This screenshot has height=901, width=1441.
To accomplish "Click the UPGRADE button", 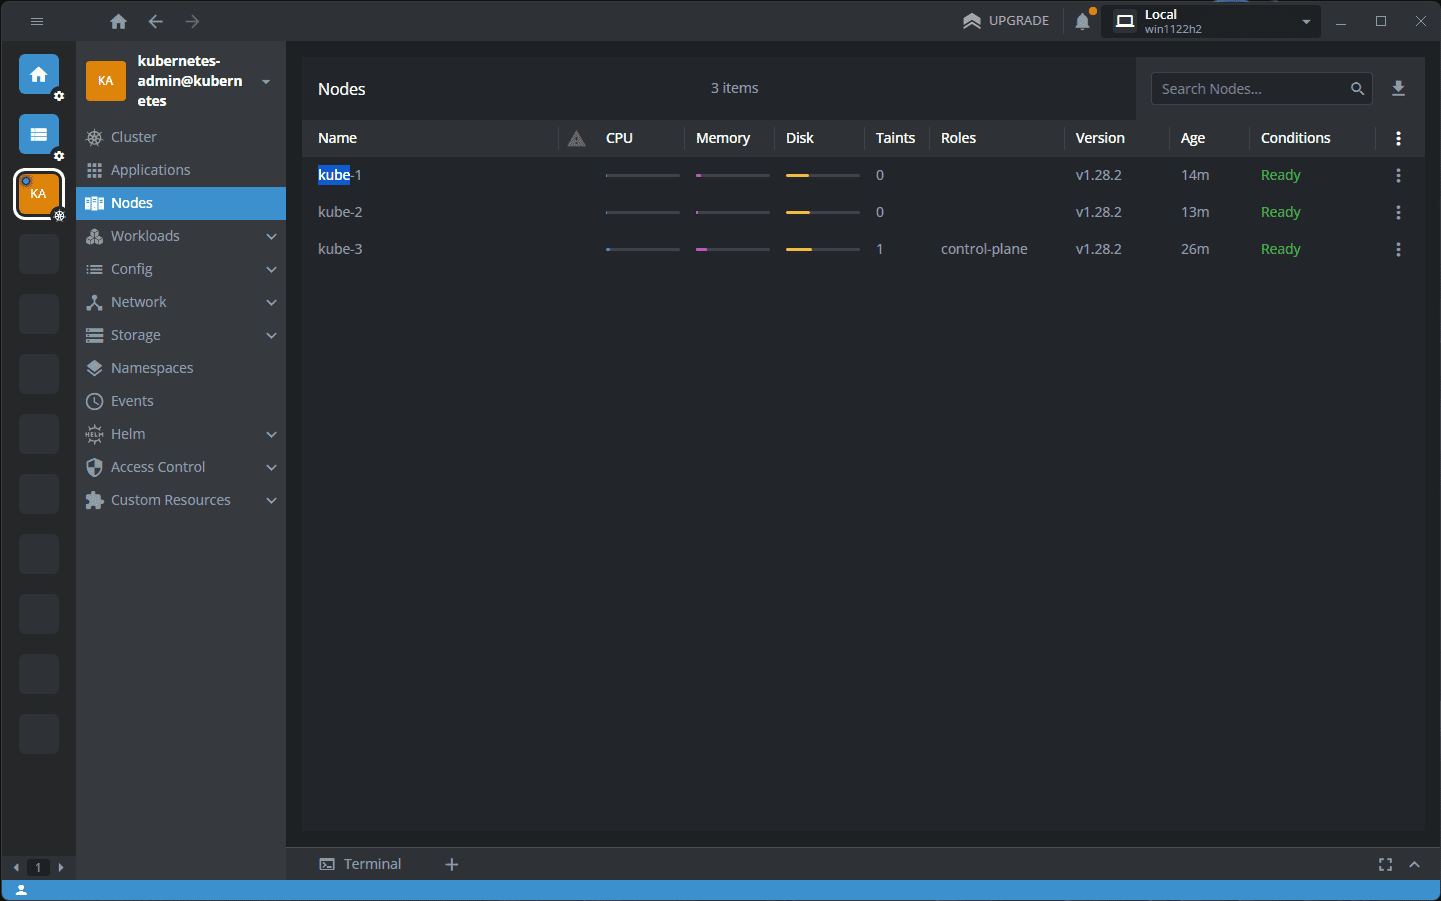I will point(1006,20).
